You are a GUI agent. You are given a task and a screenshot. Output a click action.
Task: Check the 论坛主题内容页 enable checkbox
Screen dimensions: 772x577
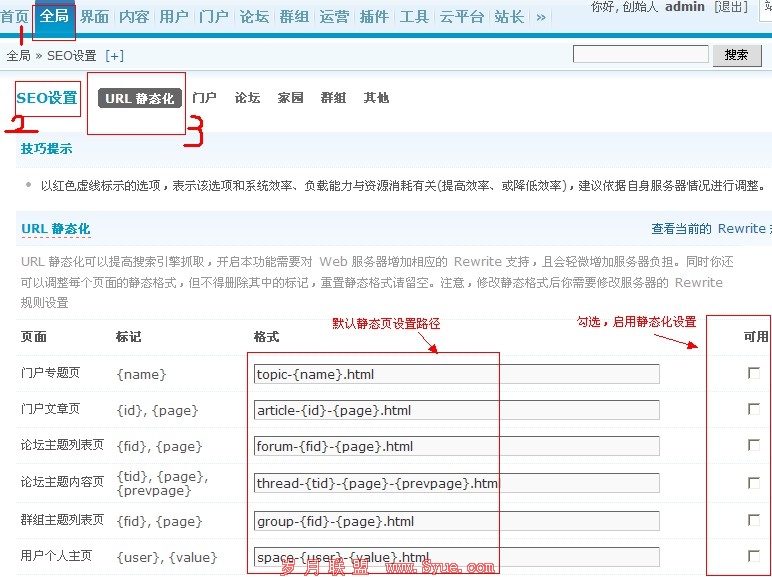[754, 483]
